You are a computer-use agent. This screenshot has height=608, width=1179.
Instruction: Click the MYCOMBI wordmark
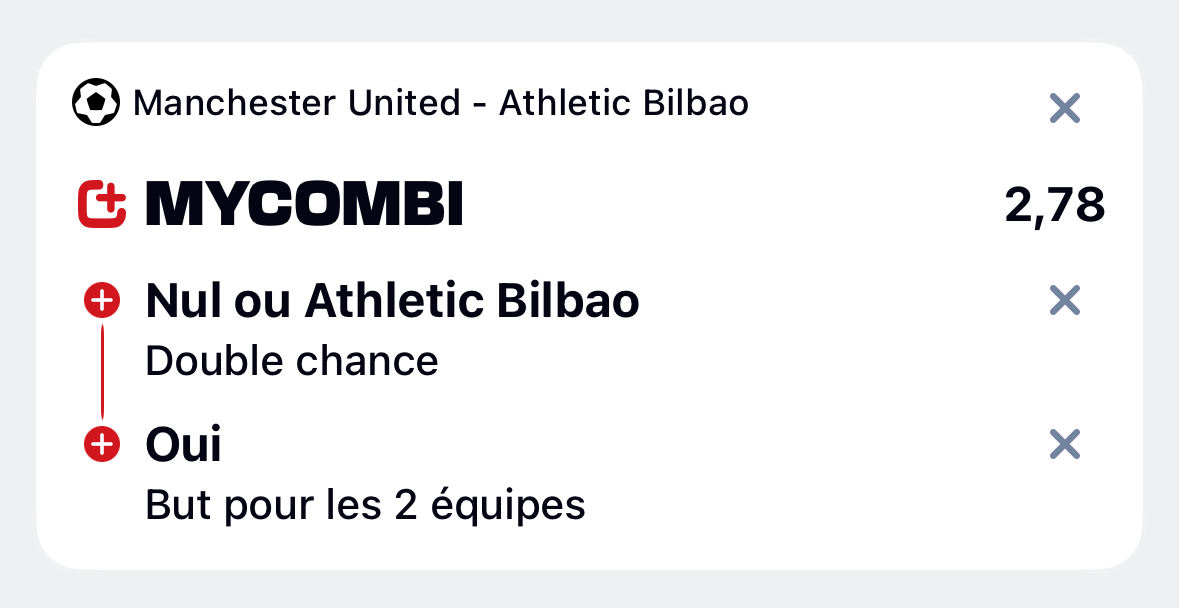pos(304,204)
